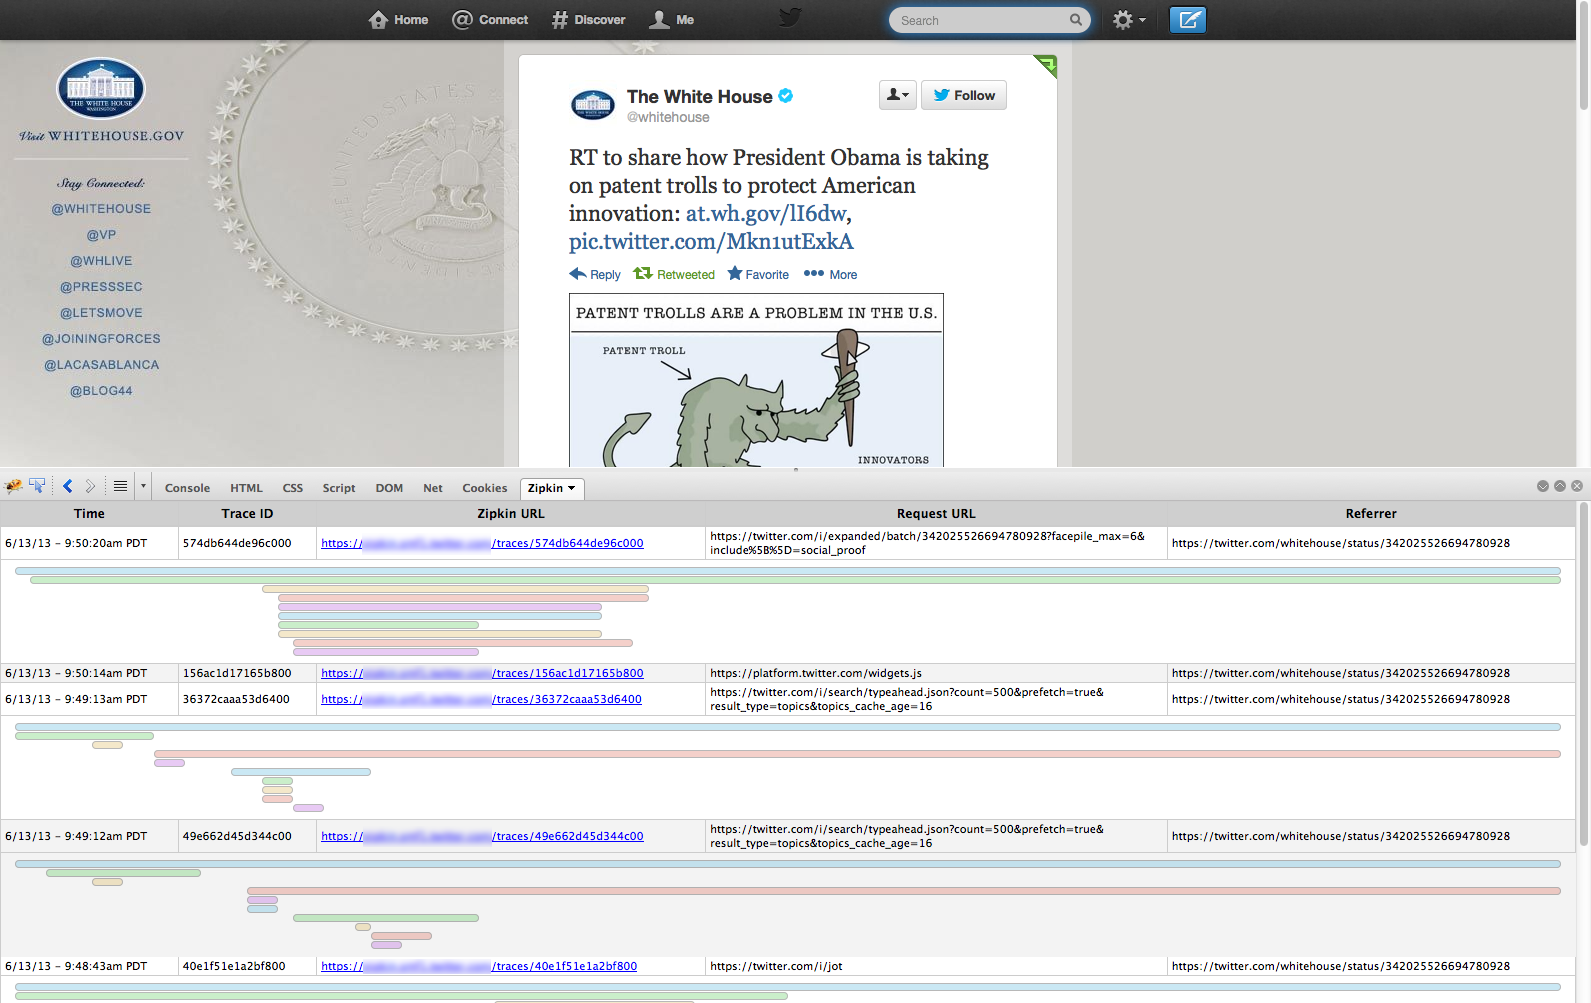Open the @PRESSSEC sidebar link
Screen dimensions: 1591x1003
tap(101, 287)
